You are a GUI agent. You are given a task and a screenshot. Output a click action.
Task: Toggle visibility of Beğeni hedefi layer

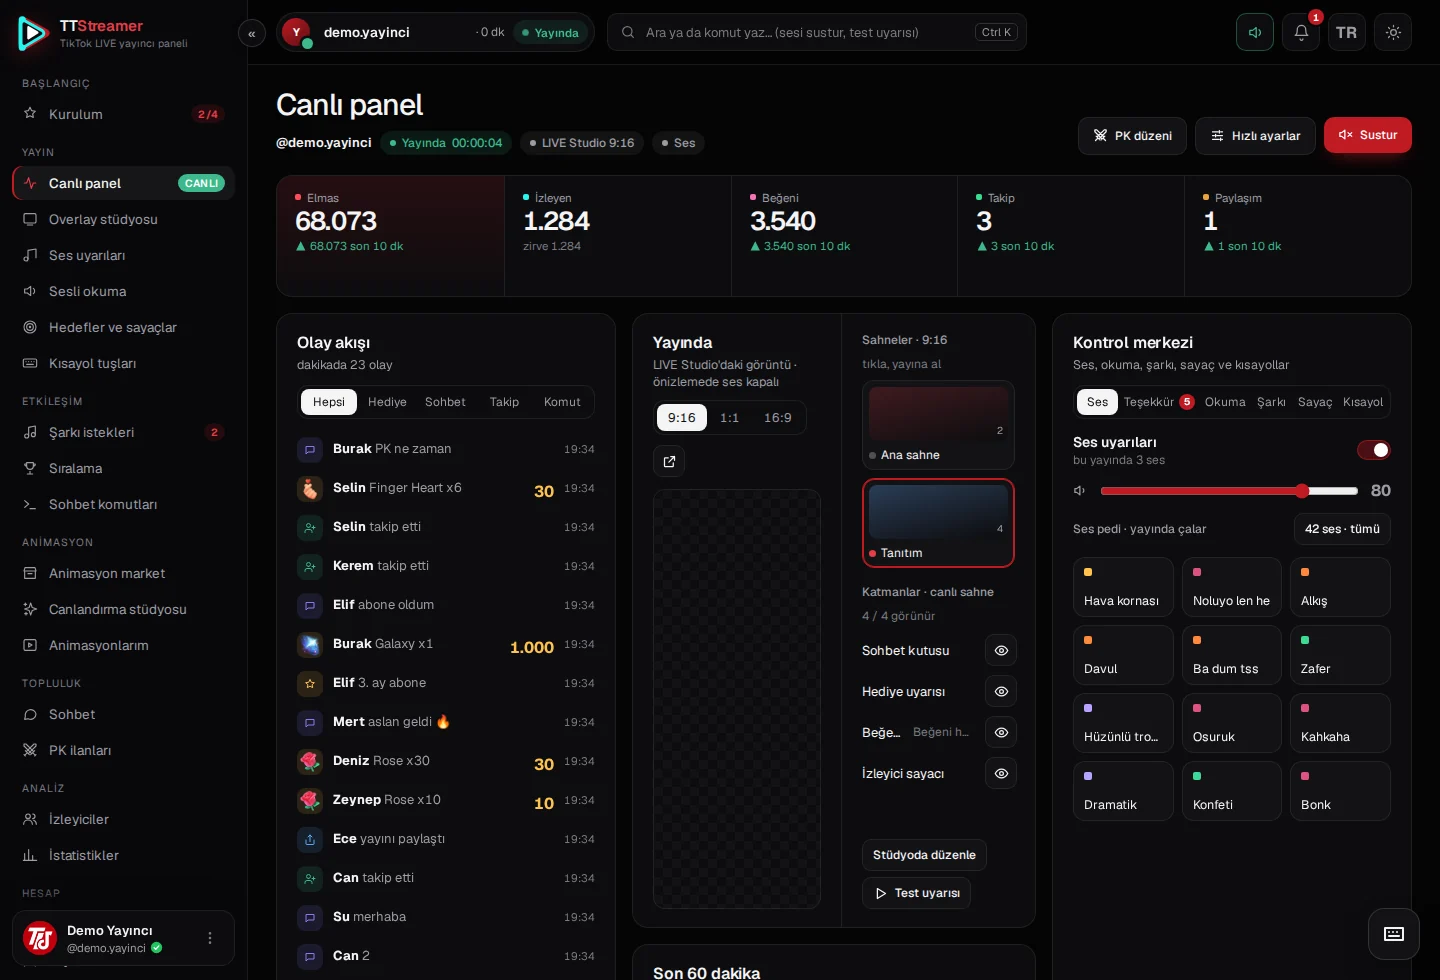1001,732
